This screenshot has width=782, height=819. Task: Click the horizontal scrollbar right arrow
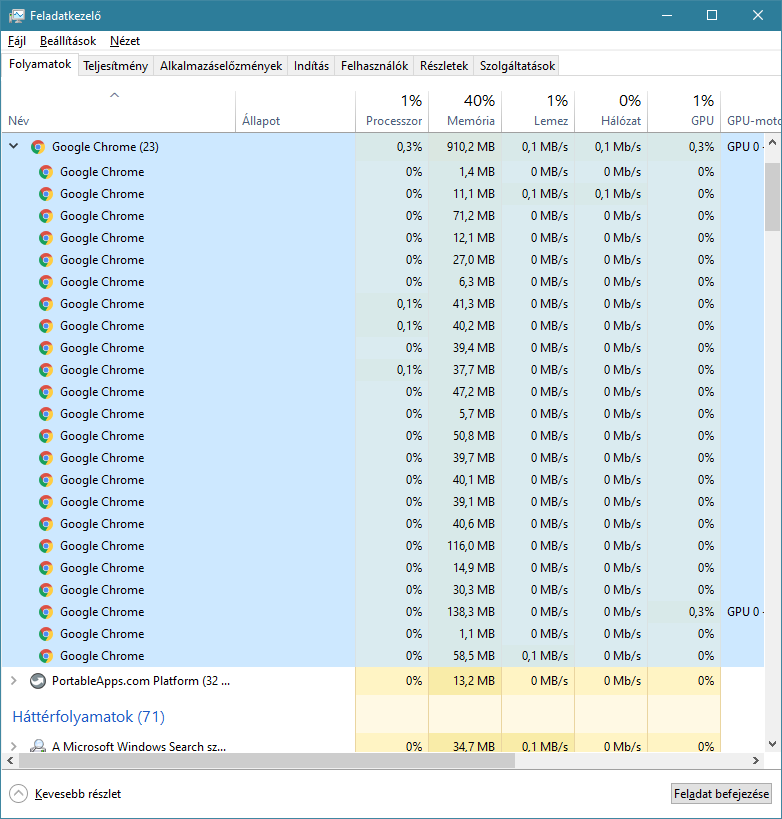[755, 760]
